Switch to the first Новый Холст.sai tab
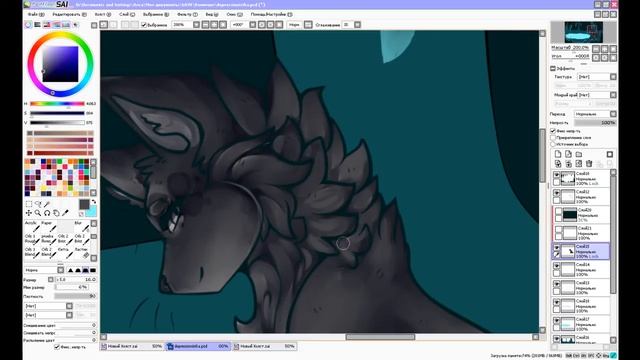 pyautogui.click(x=132, y=346)
